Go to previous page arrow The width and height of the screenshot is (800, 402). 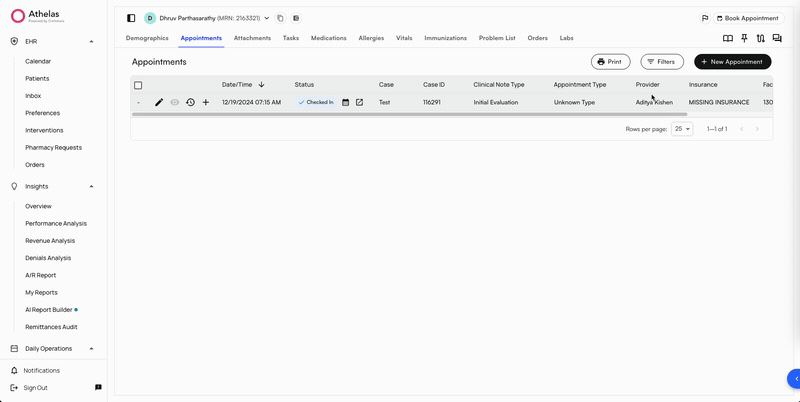click(x=742, y=129)
